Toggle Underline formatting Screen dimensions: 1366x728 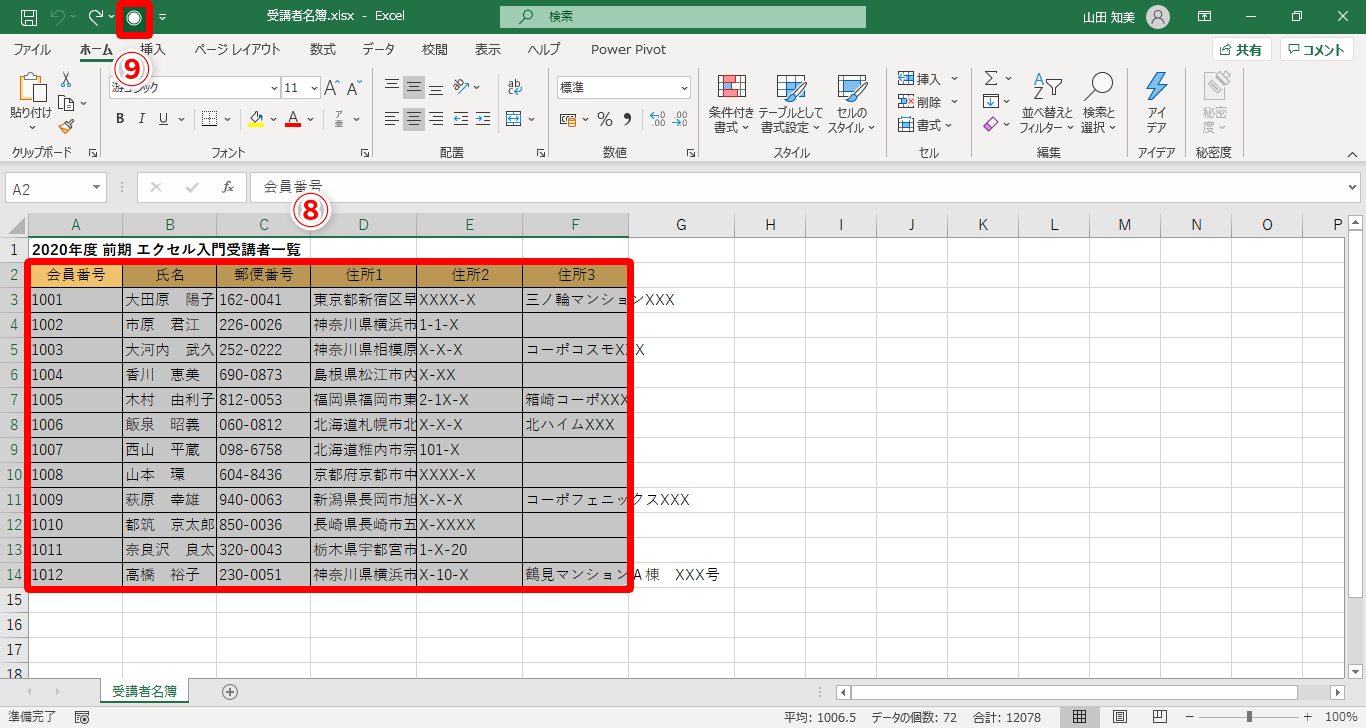163,119
